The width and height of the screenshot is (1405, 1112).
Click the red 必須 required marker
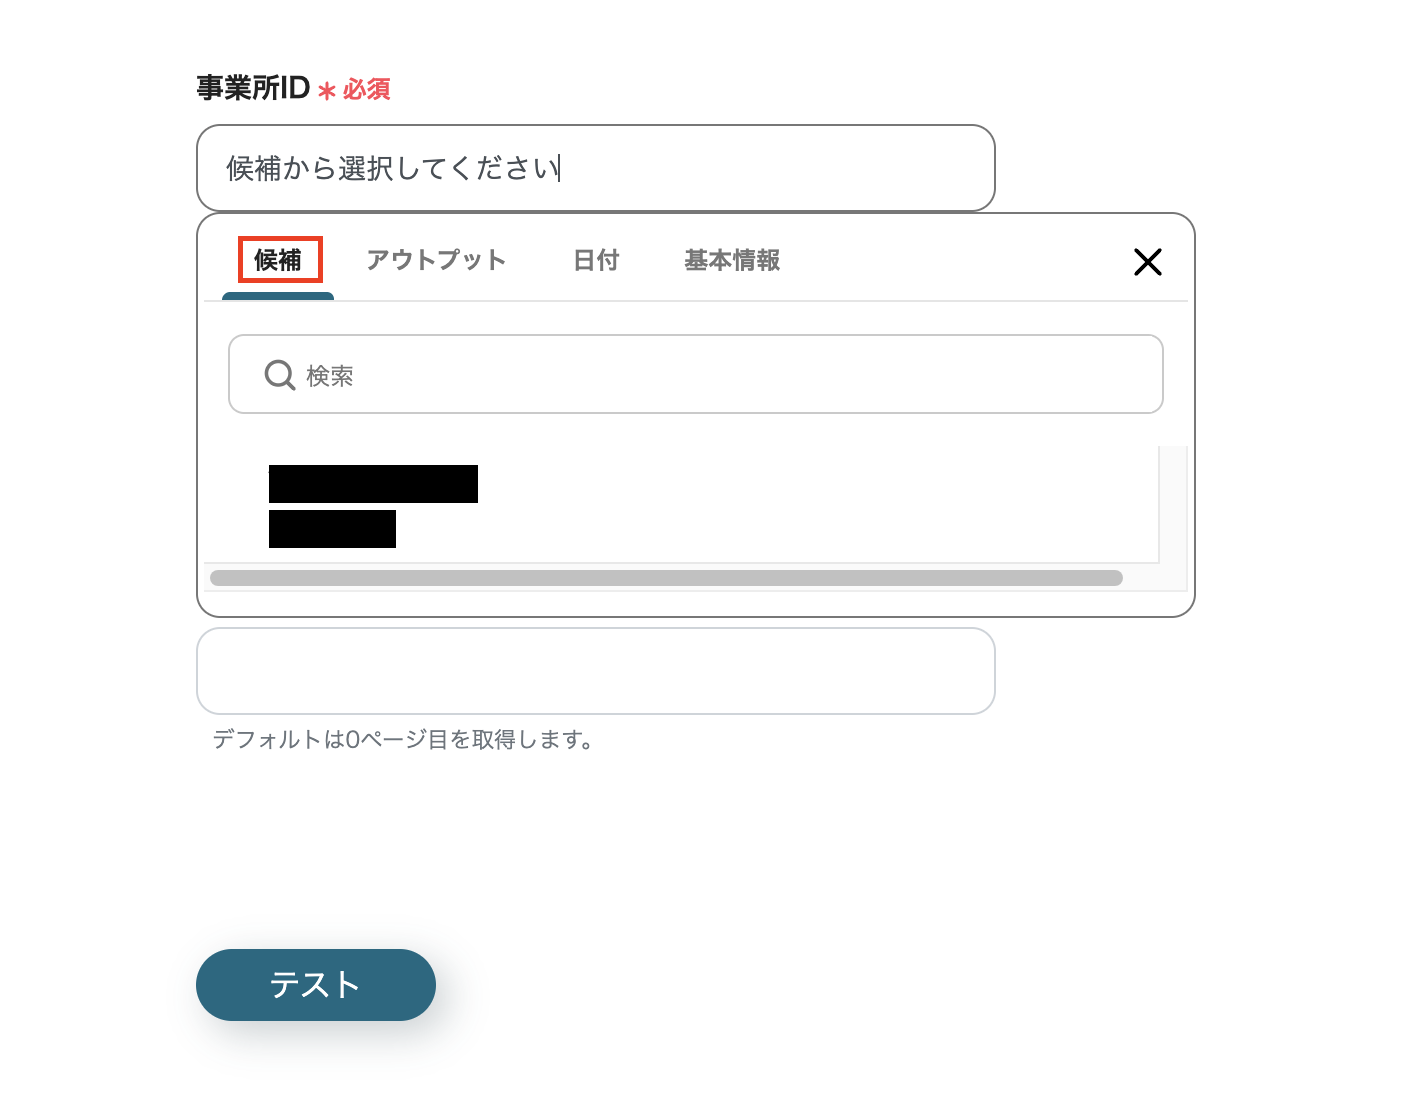367,90
